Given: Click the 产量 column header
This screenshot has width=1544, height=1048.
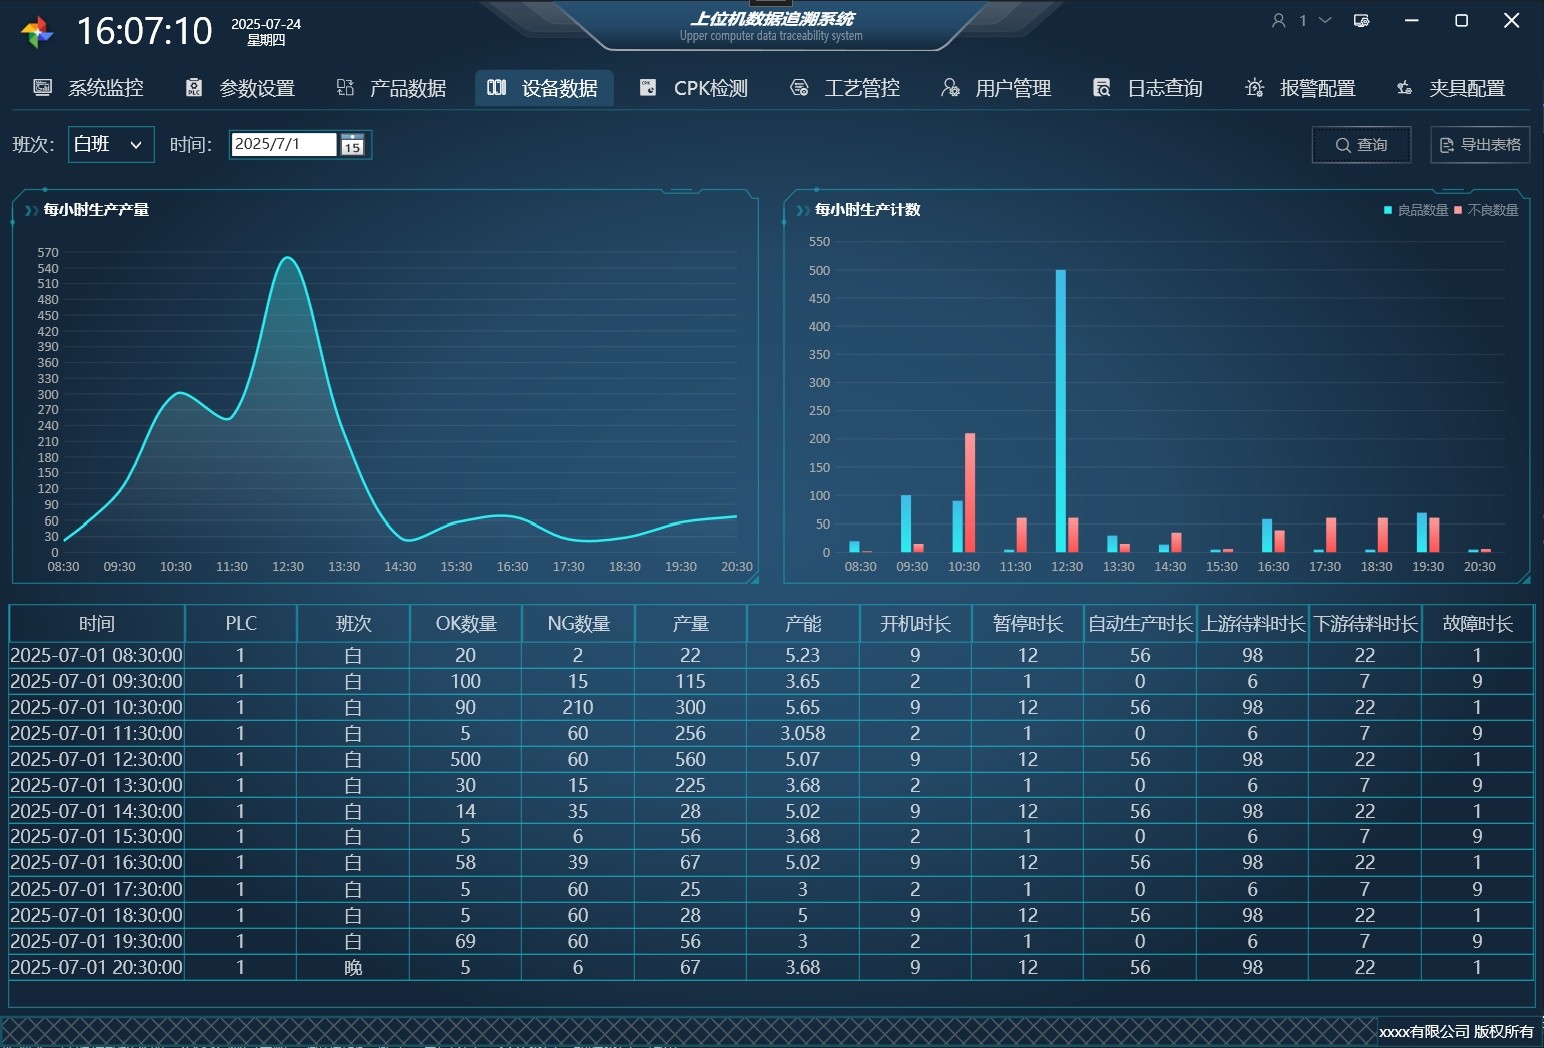Looking at the screenshot, I should pyautogui.click(x=690, y=624).
